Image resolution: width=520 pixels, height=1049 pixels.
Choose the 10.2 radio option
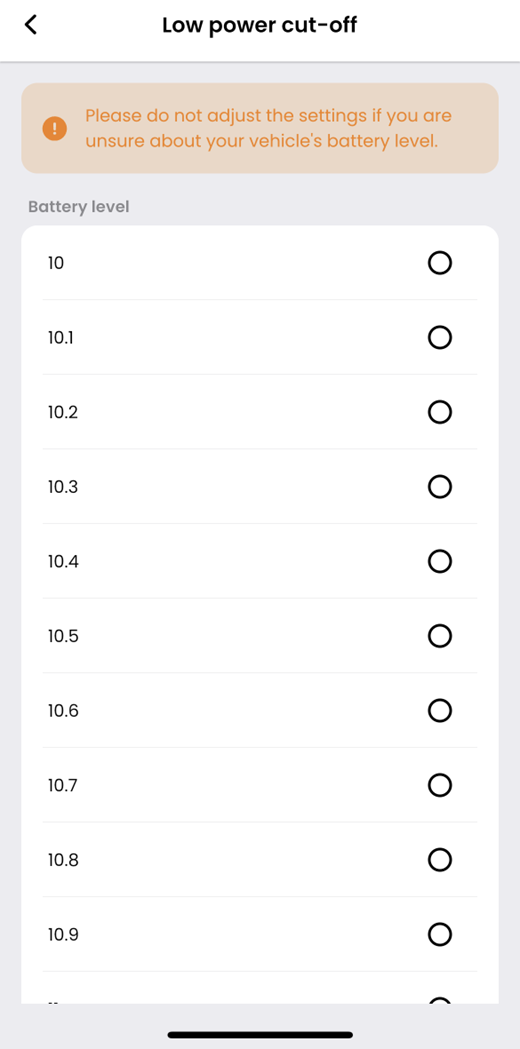[x=440, y=412]
